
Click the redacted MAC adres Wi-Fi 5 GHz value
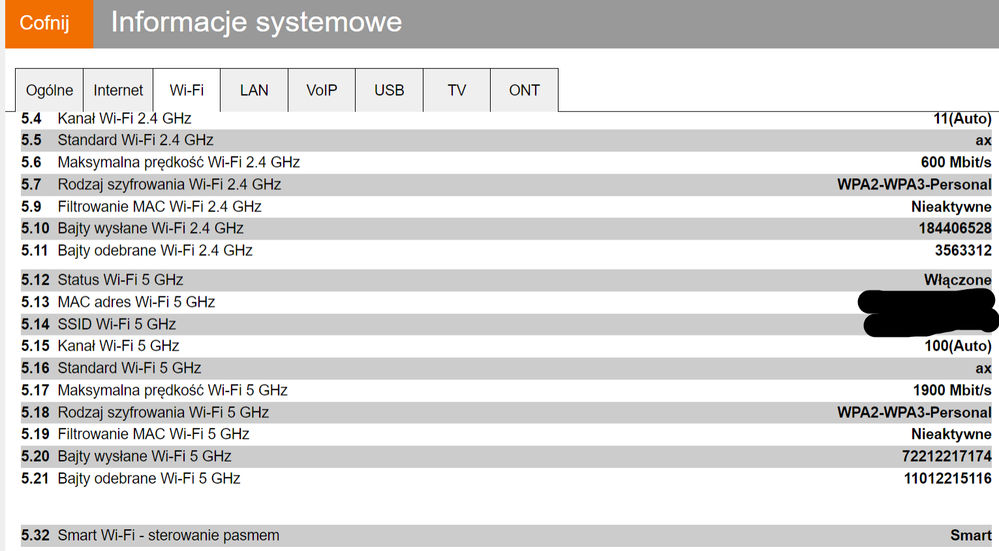925,301
